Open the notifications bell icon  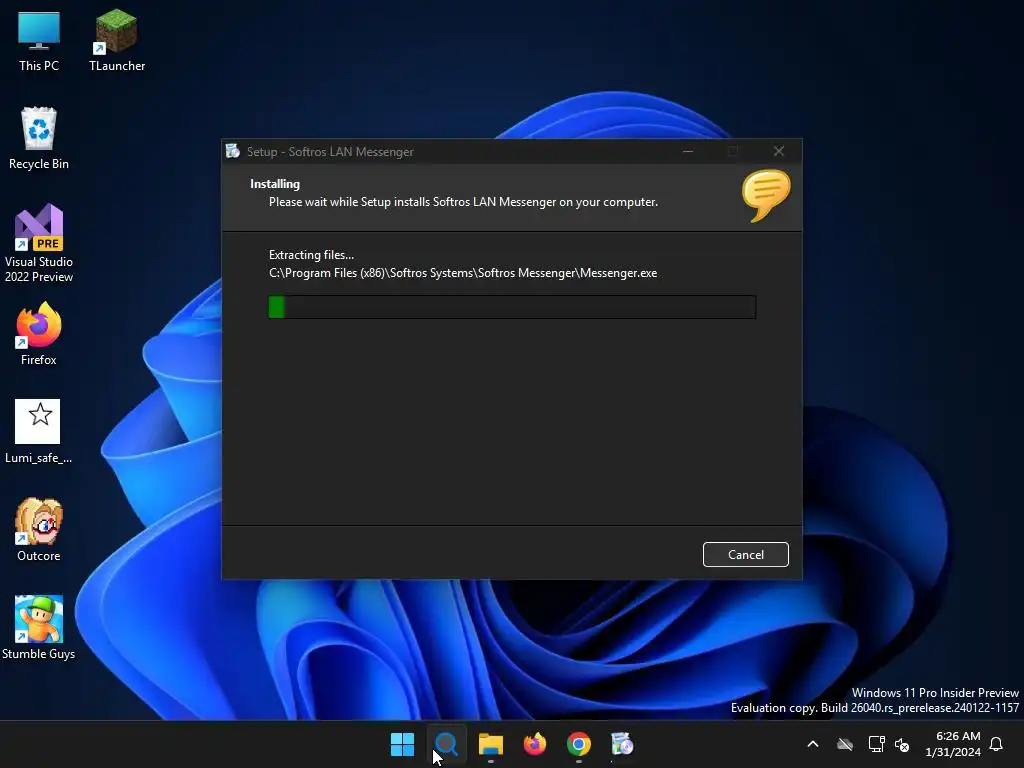click(997, 744)
